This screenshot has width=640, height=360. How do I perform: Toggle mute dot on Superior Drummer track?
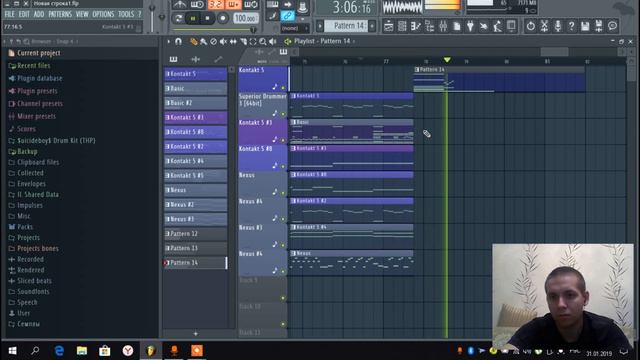pyautogui.click(x=283, y=114)
